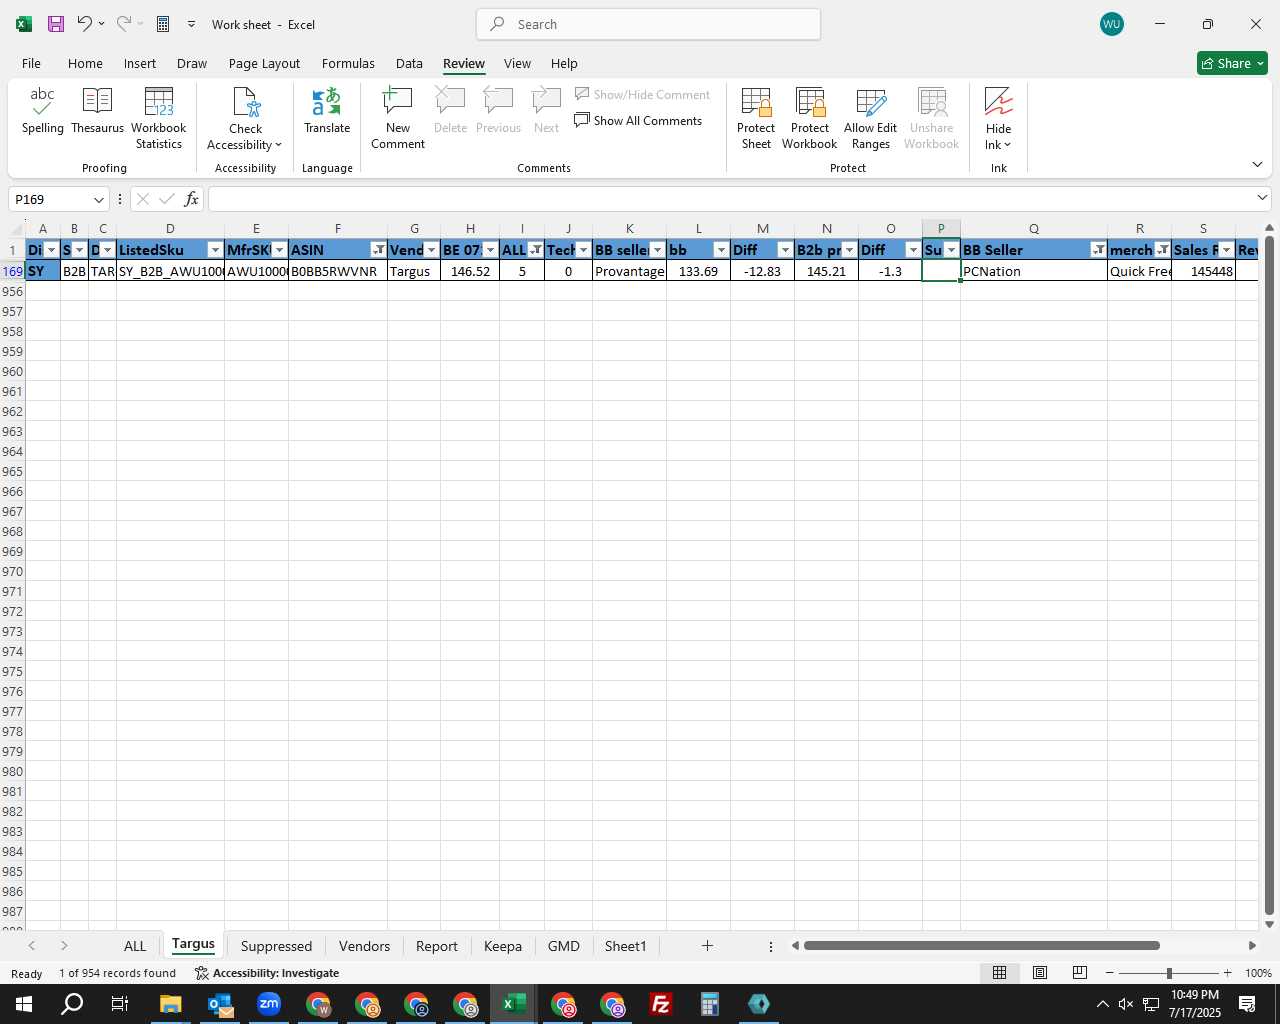
Task: Open the Vendors sheet tab
Action: coord(364,946)
